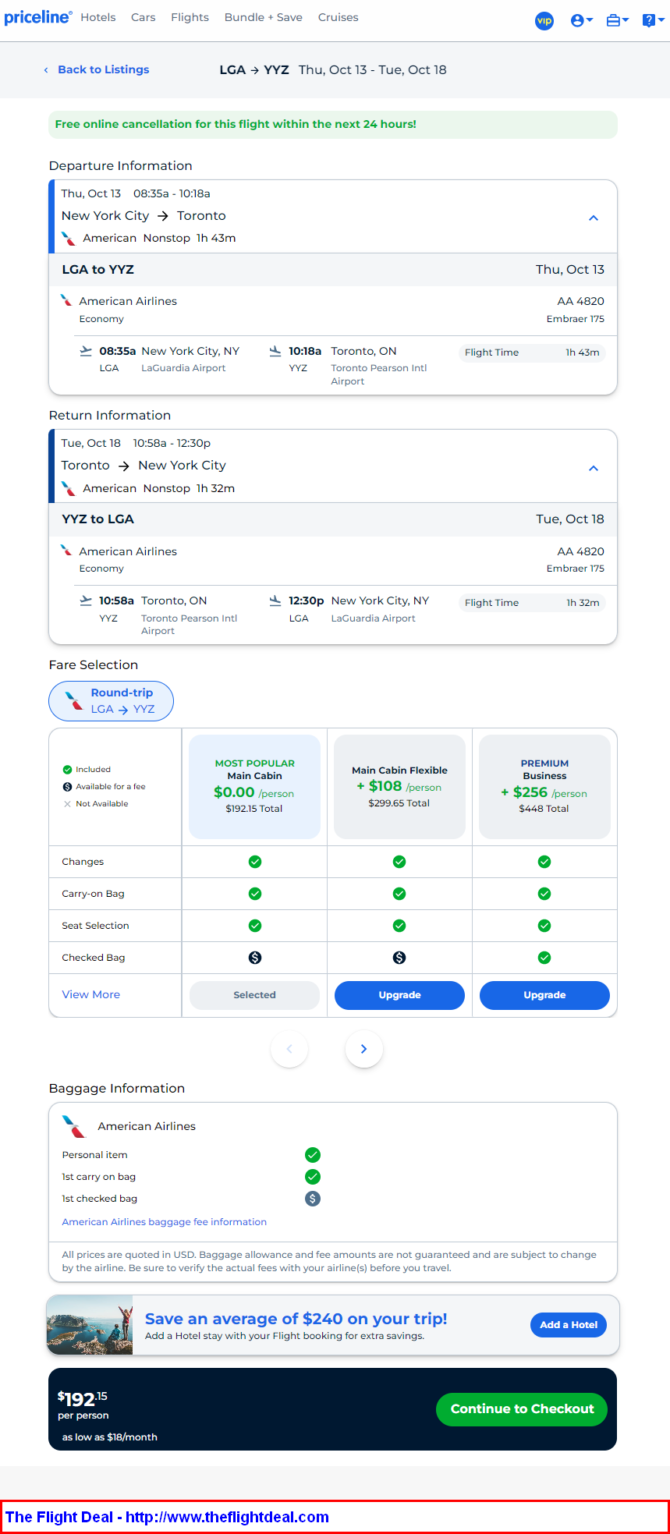670x1534 pixels.
Task: Upgrade to Premium Business fare
Action: (x=544, y=995)
